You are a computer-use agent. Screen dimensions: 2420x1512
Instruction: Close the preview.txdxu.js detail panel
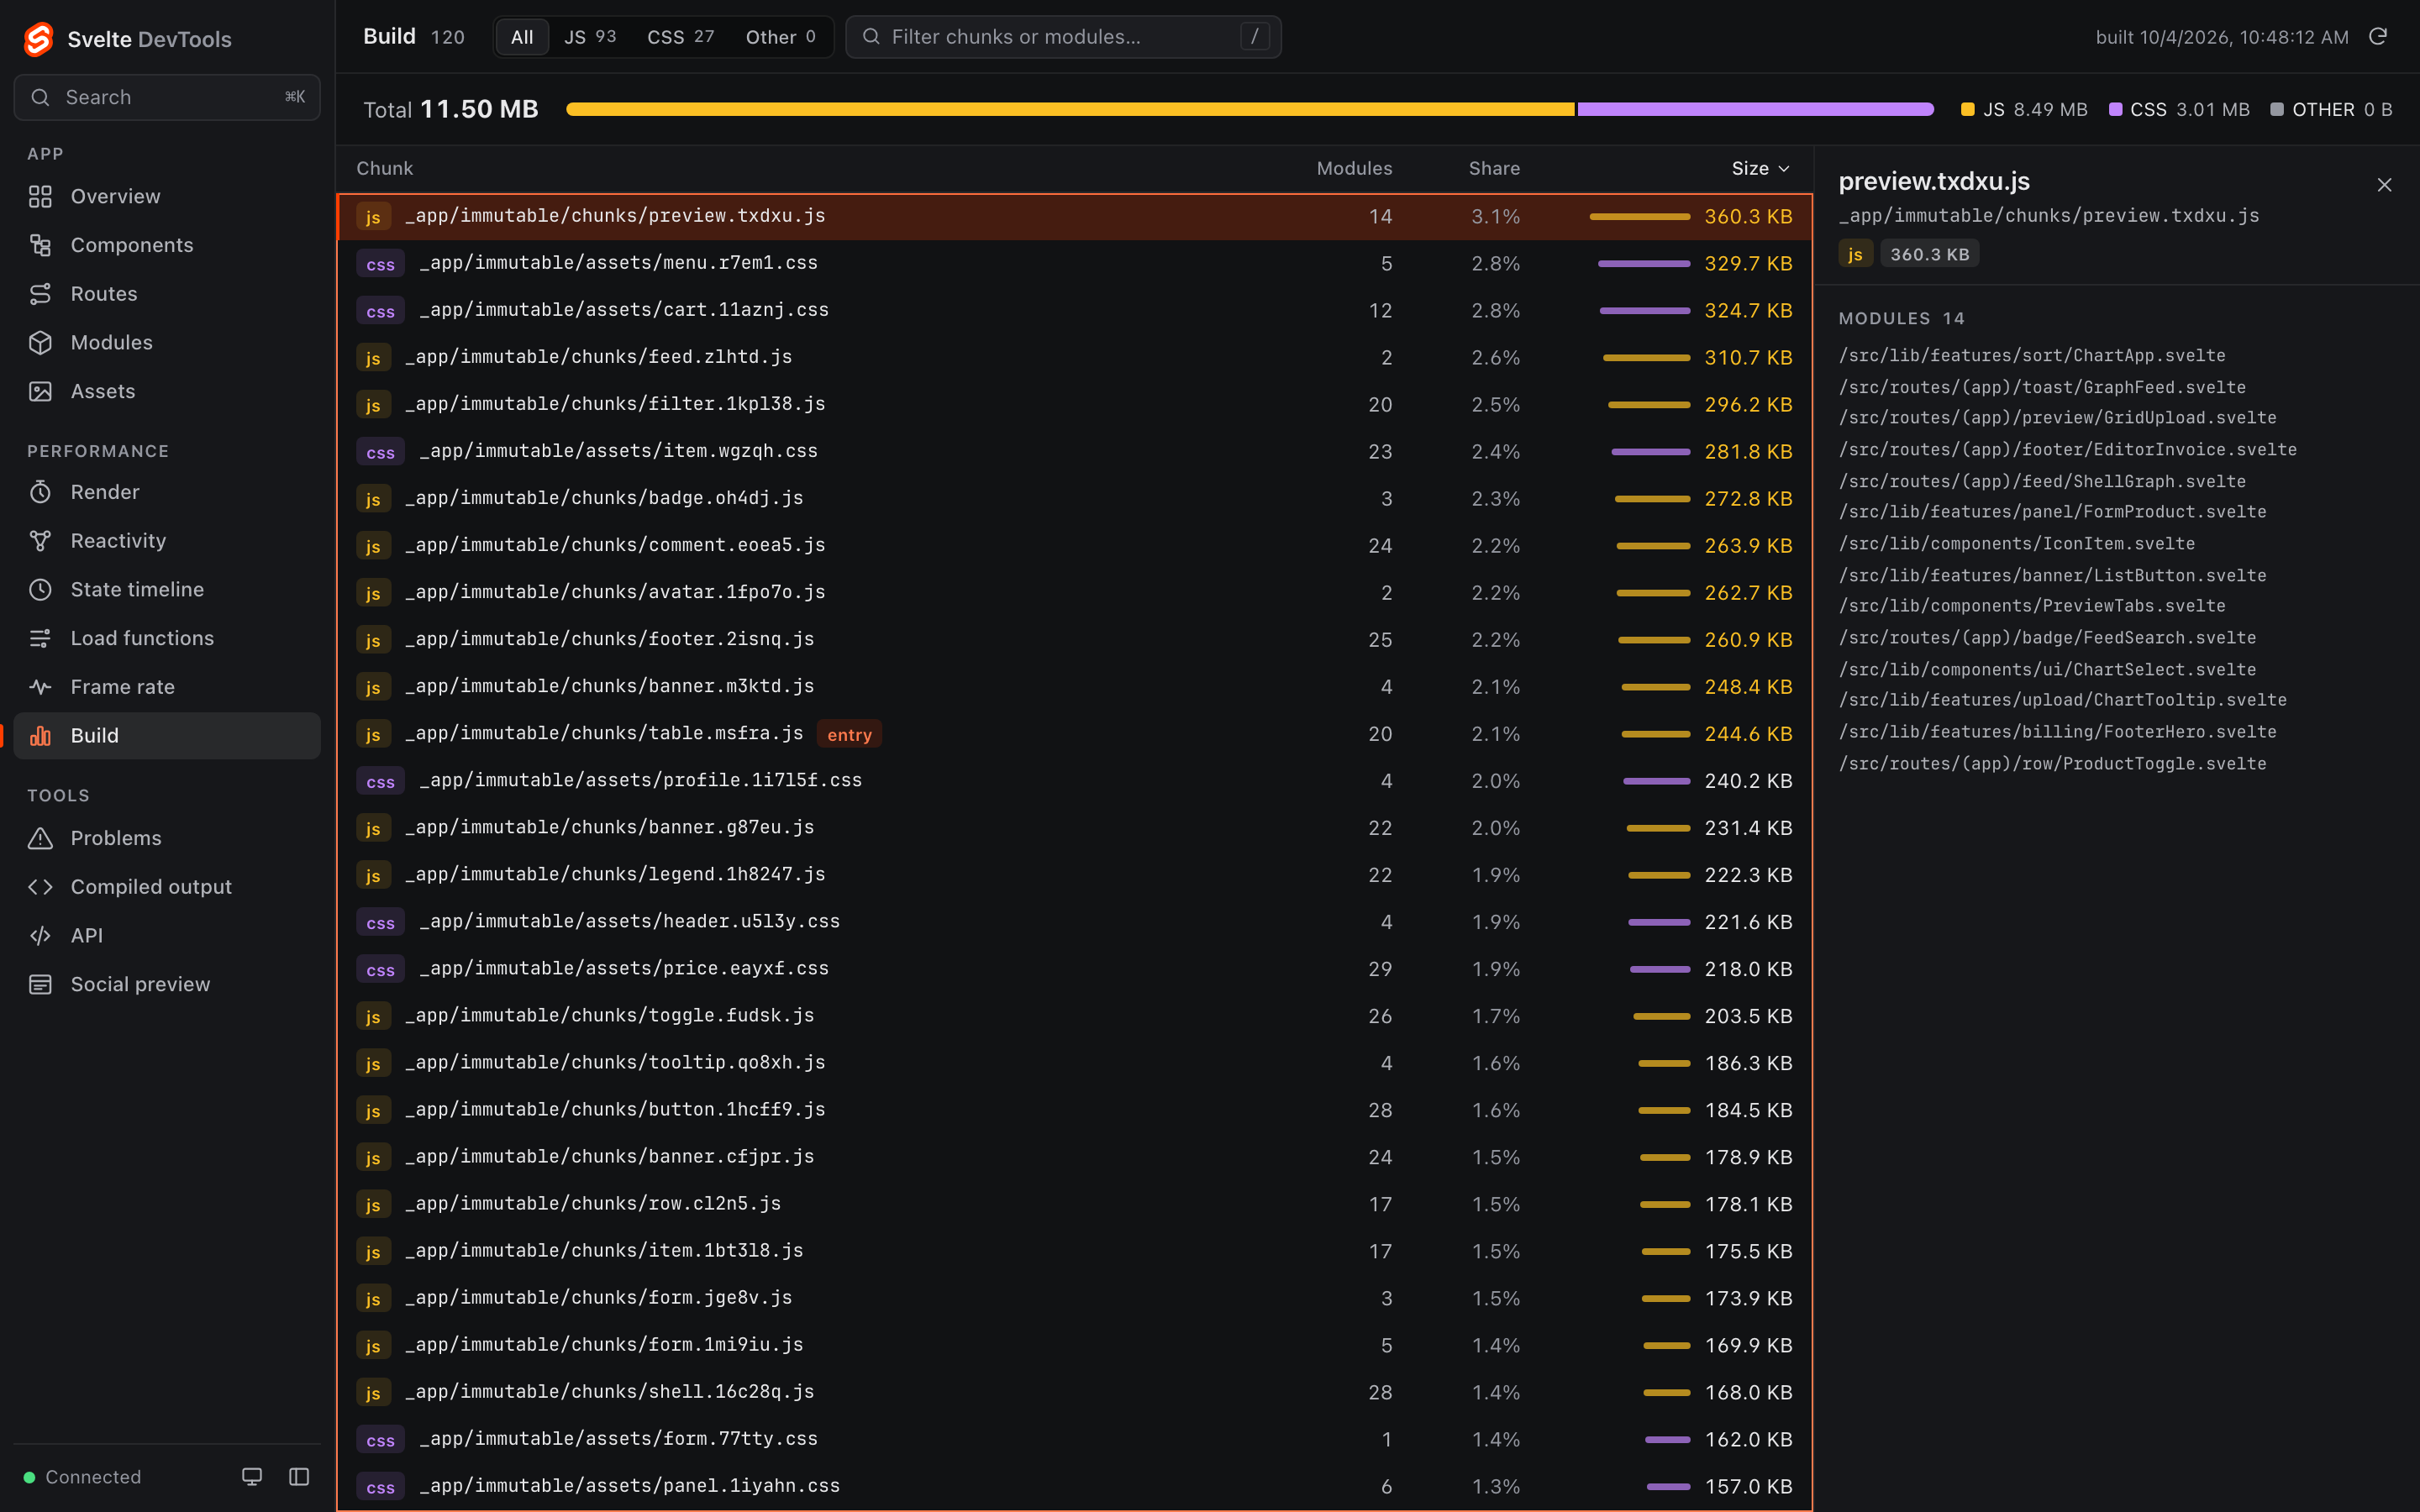[2384, 185]
